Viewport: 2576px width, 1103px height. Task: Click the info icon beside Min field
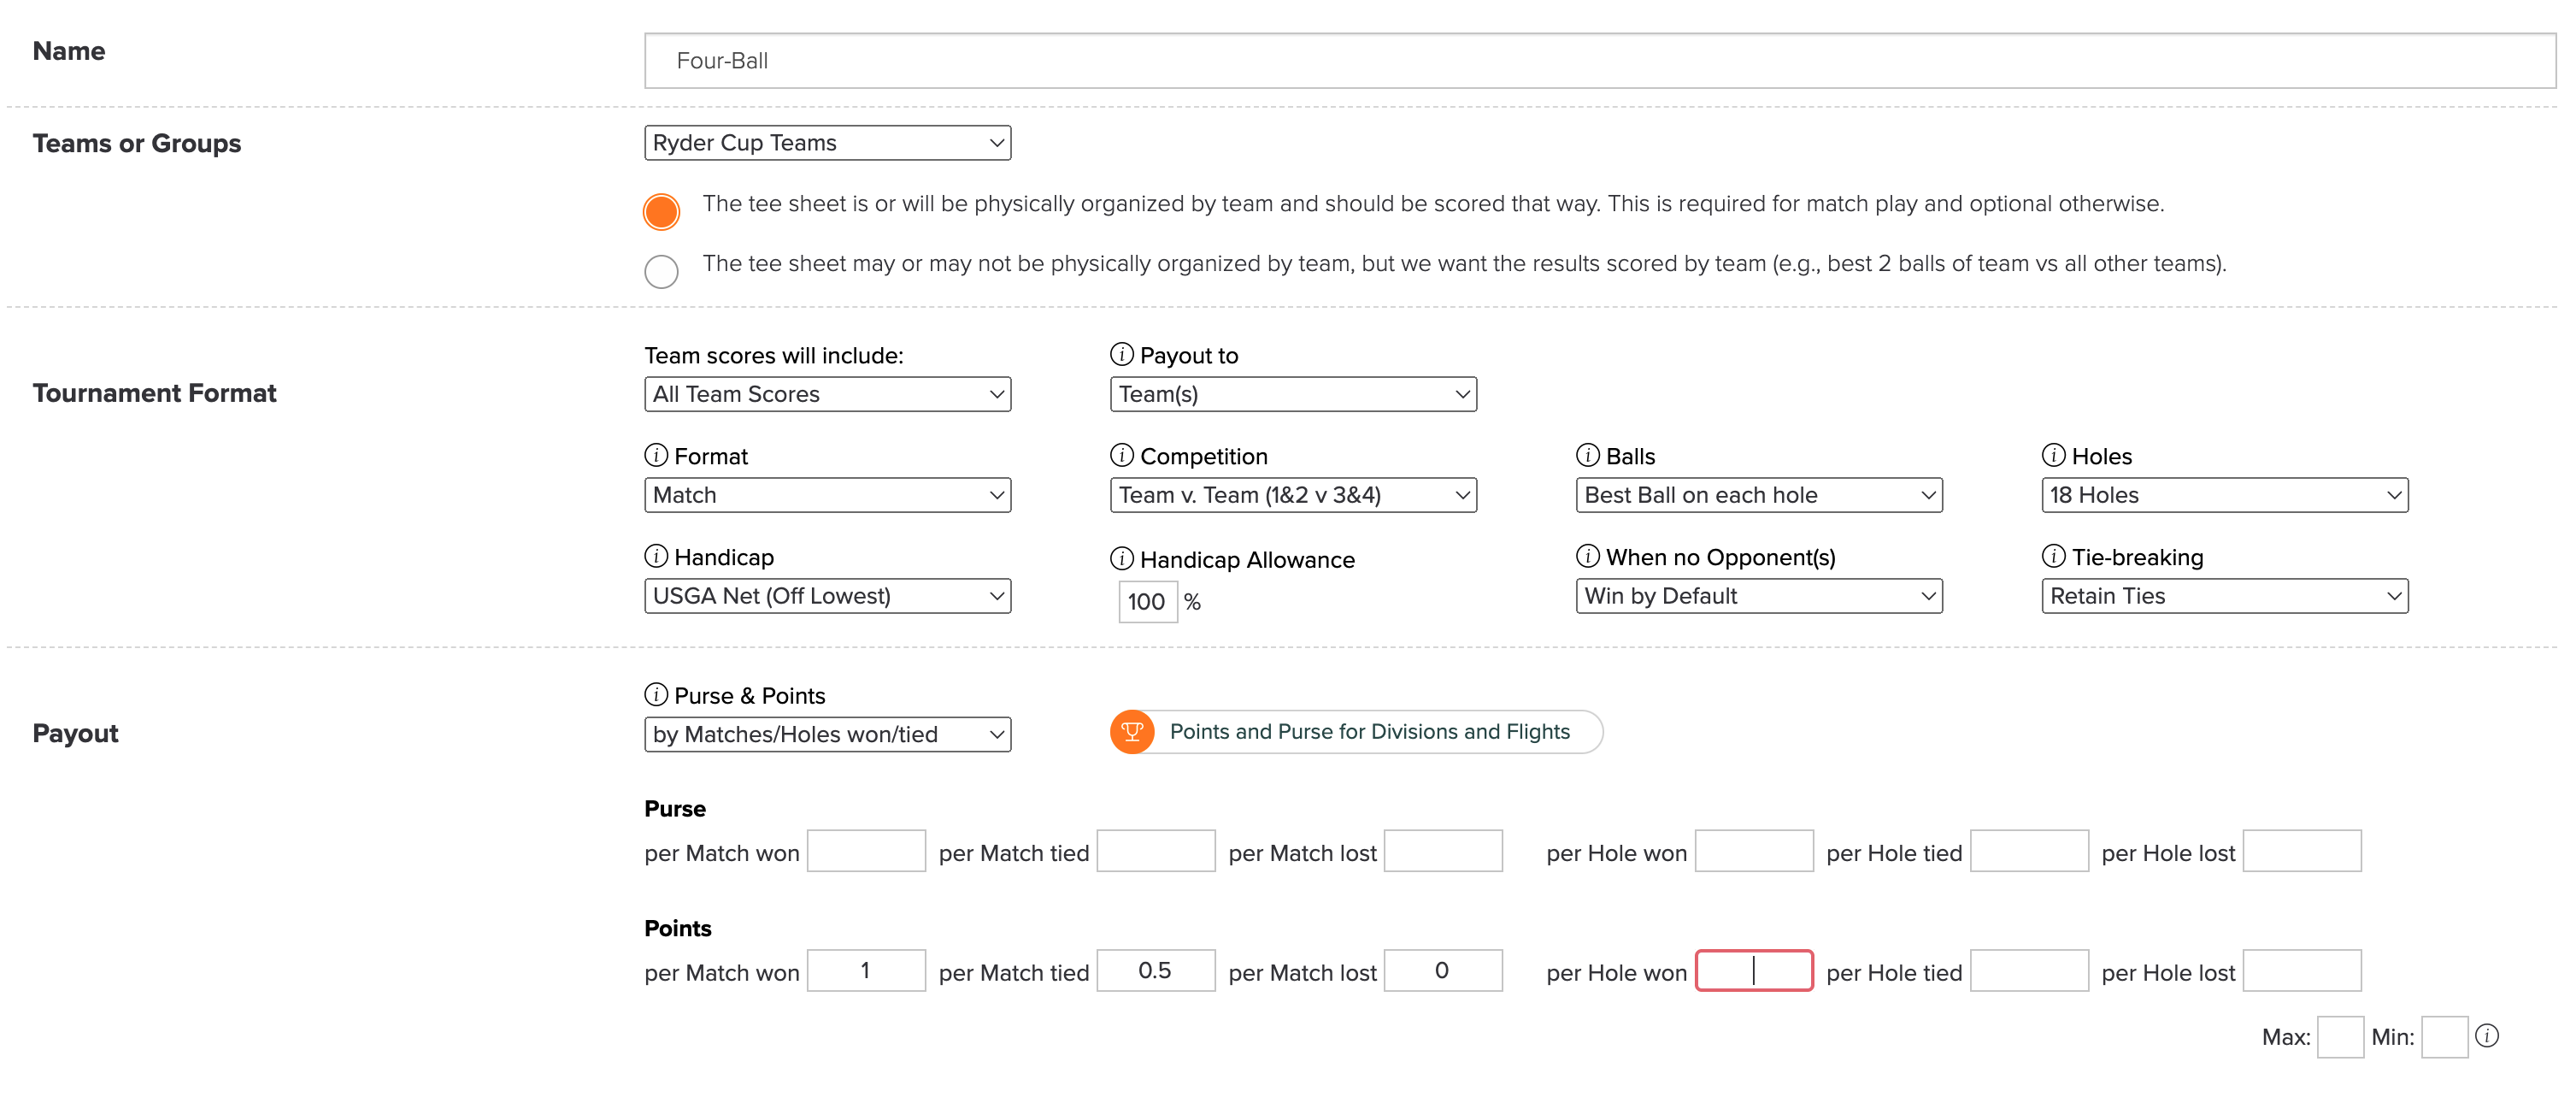coord(2486,1036)
